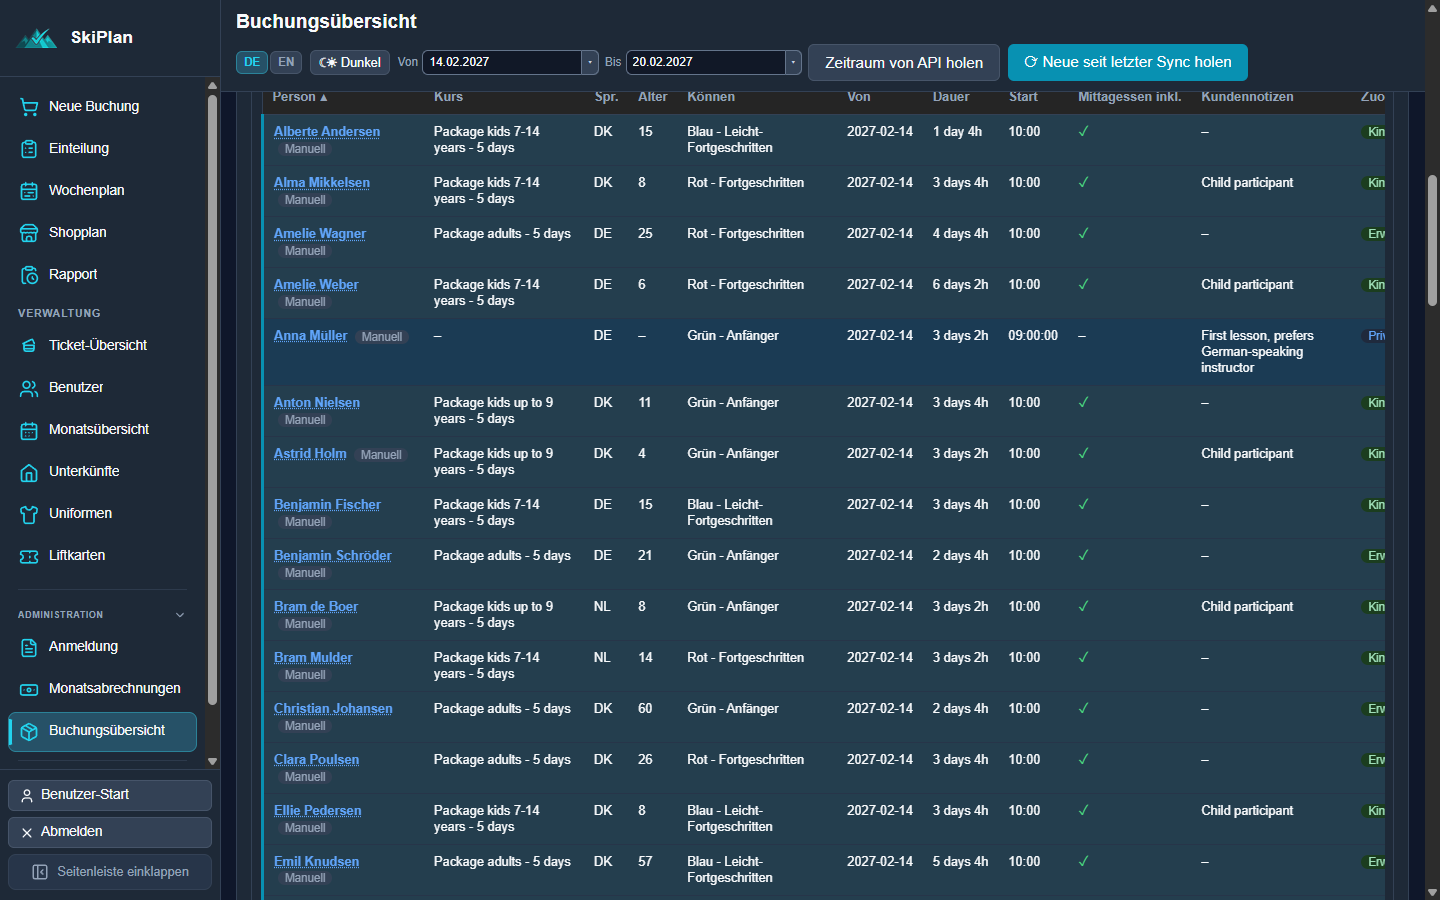Click the Monatsübersicht calendar icon
This screenshot has width=1440, height=900.
coord(29,430)
